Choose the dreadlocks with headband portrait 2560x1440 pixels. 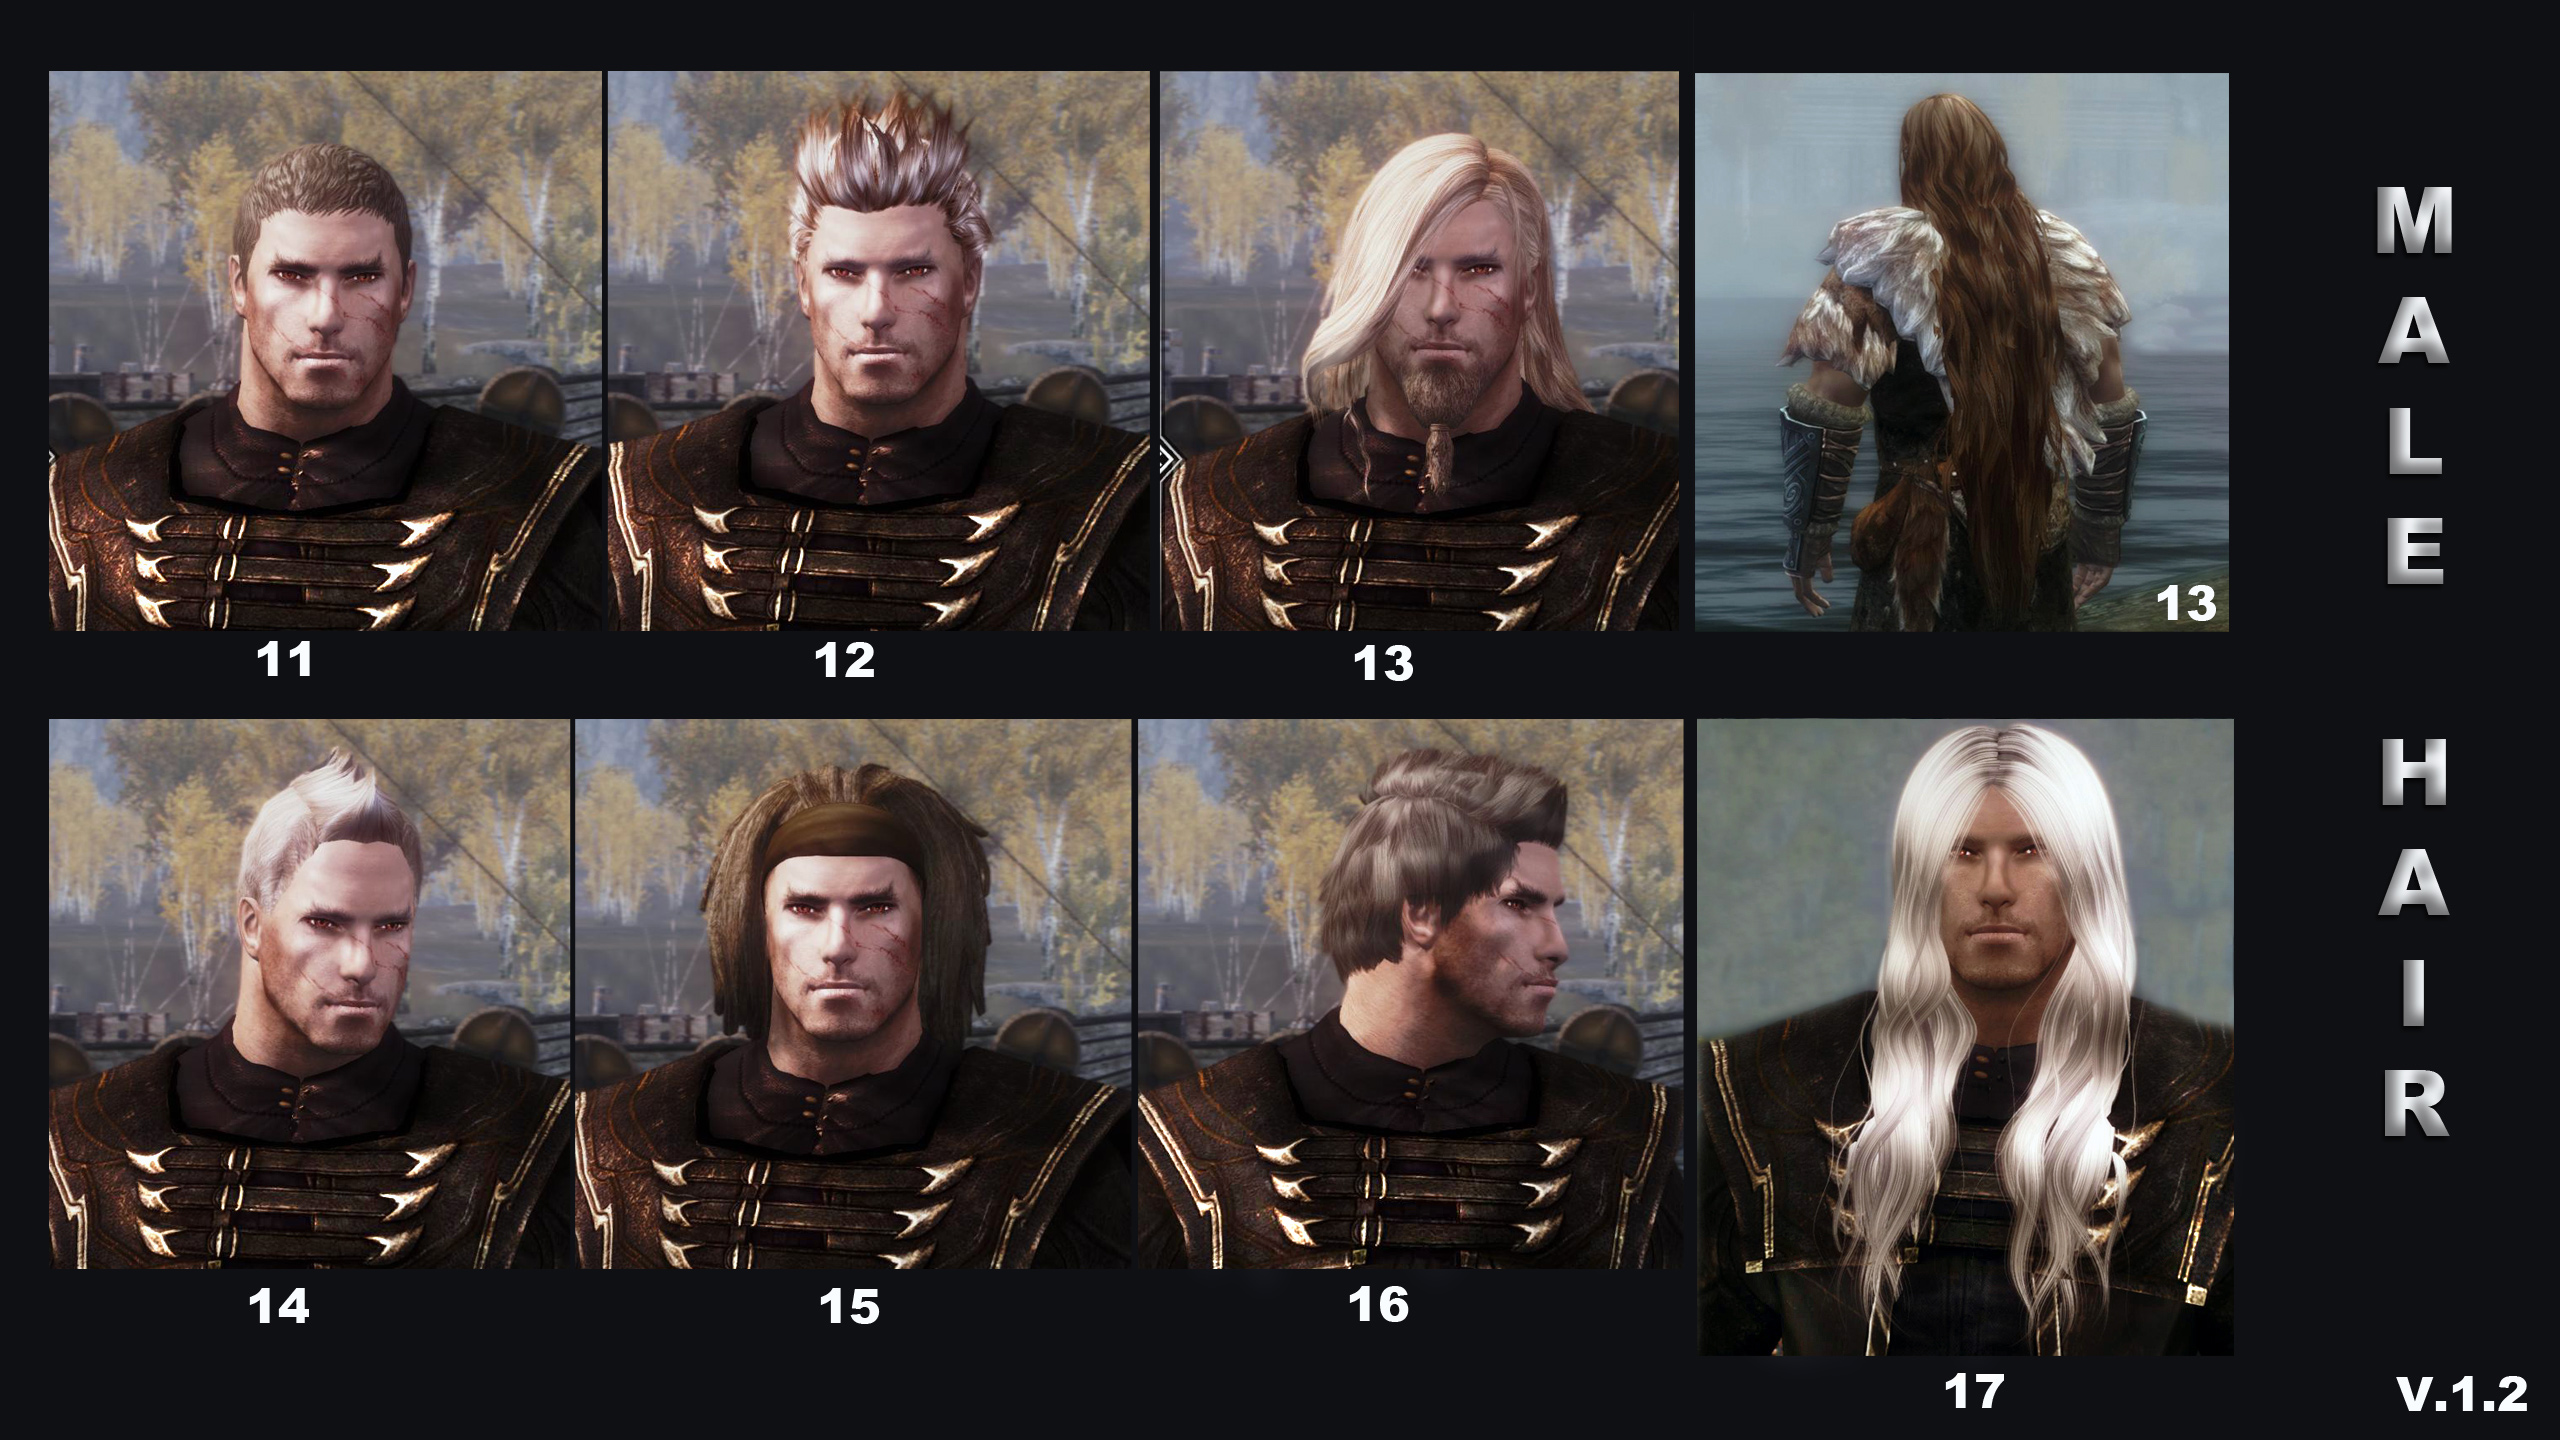click(854, 994)
